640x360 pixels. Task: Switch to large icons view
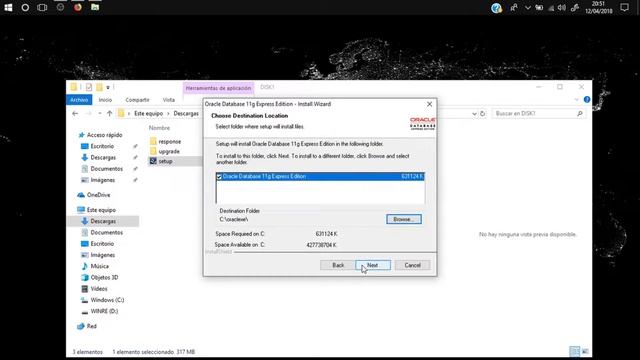[x=585, y=351]
